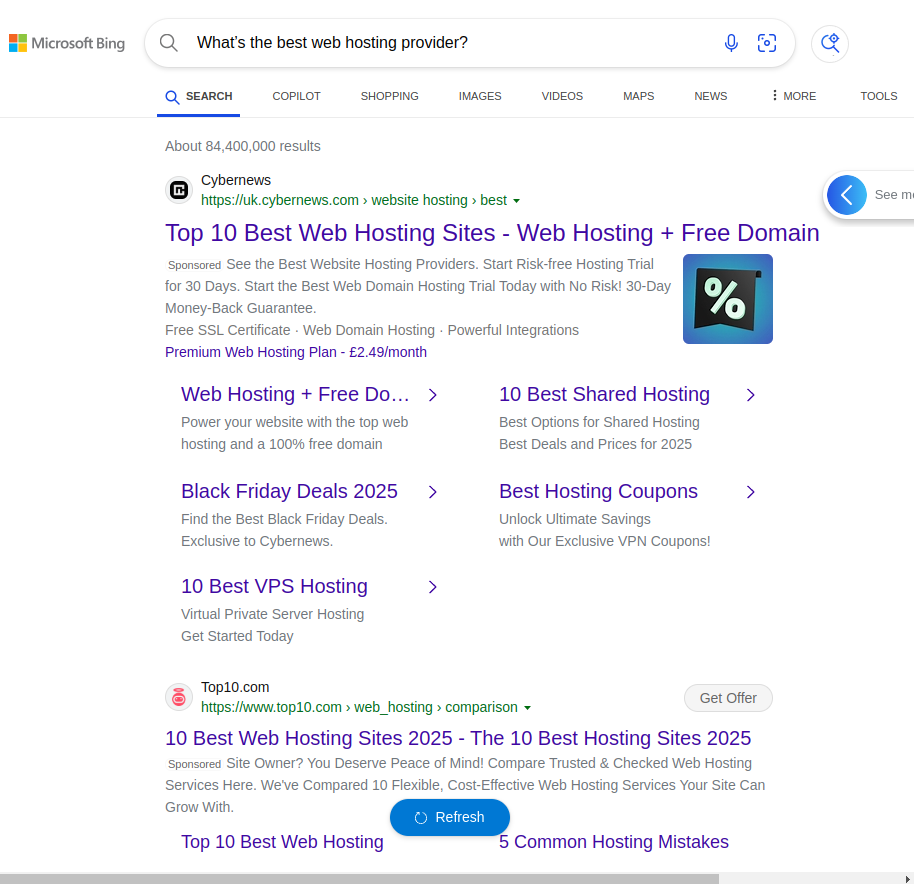The width and height of the screenshot is (914, 884).
Task: Open the Black Friday Deals 2025 sitelink
Action: pos(289,491)
